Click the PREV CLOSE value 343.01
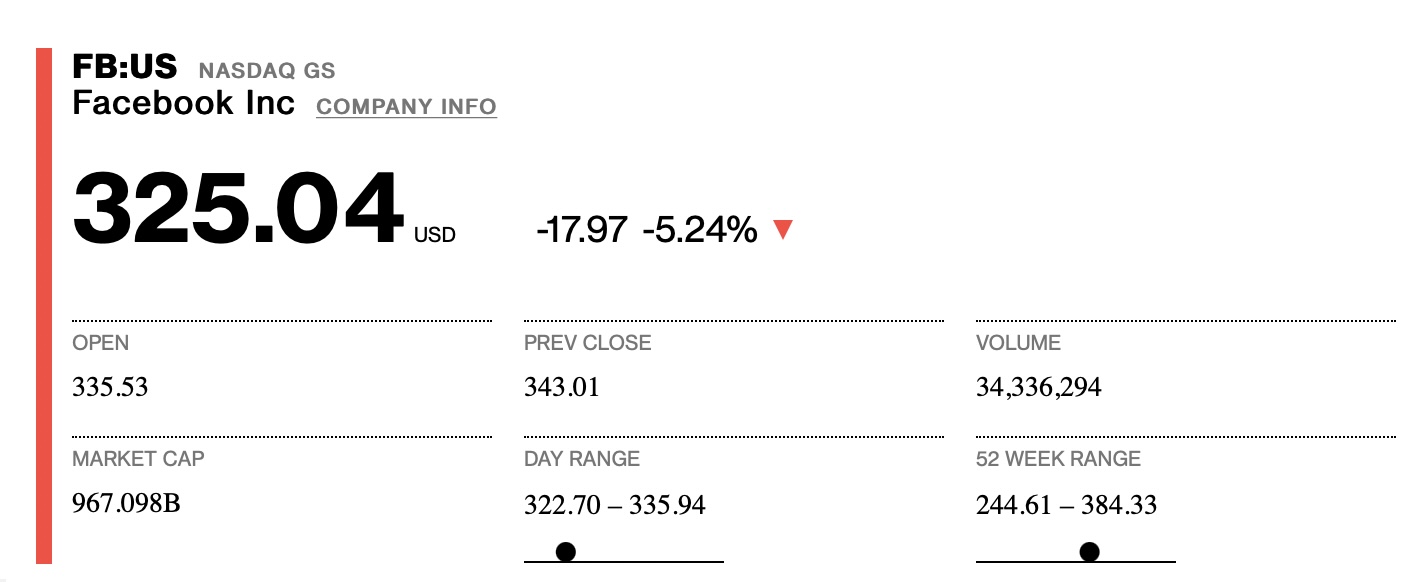 [x=562, y=387]
